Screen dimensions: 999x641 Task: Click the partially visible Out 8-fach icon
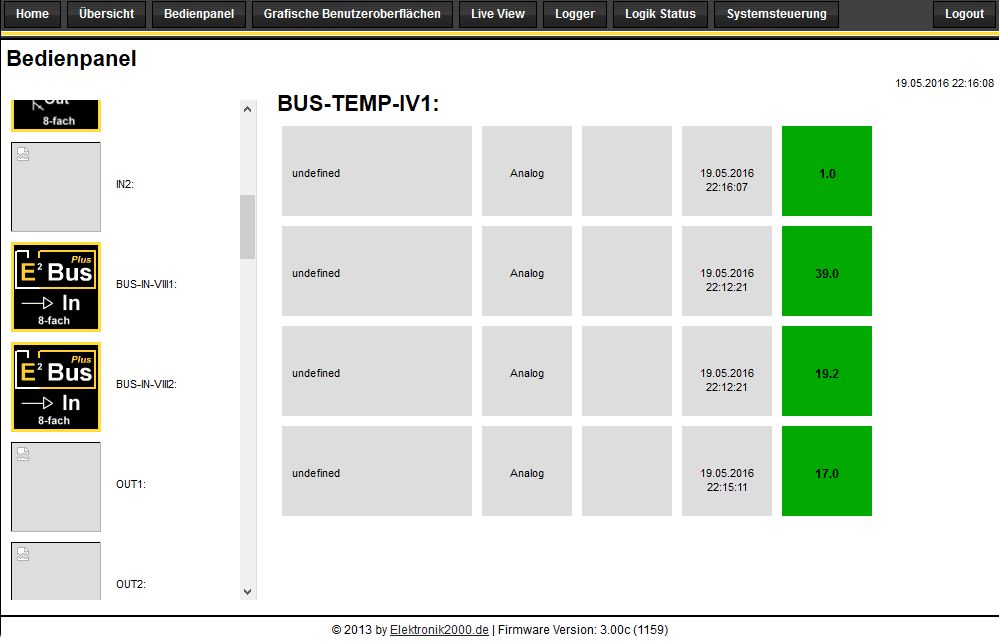click(x=56, y=115)
